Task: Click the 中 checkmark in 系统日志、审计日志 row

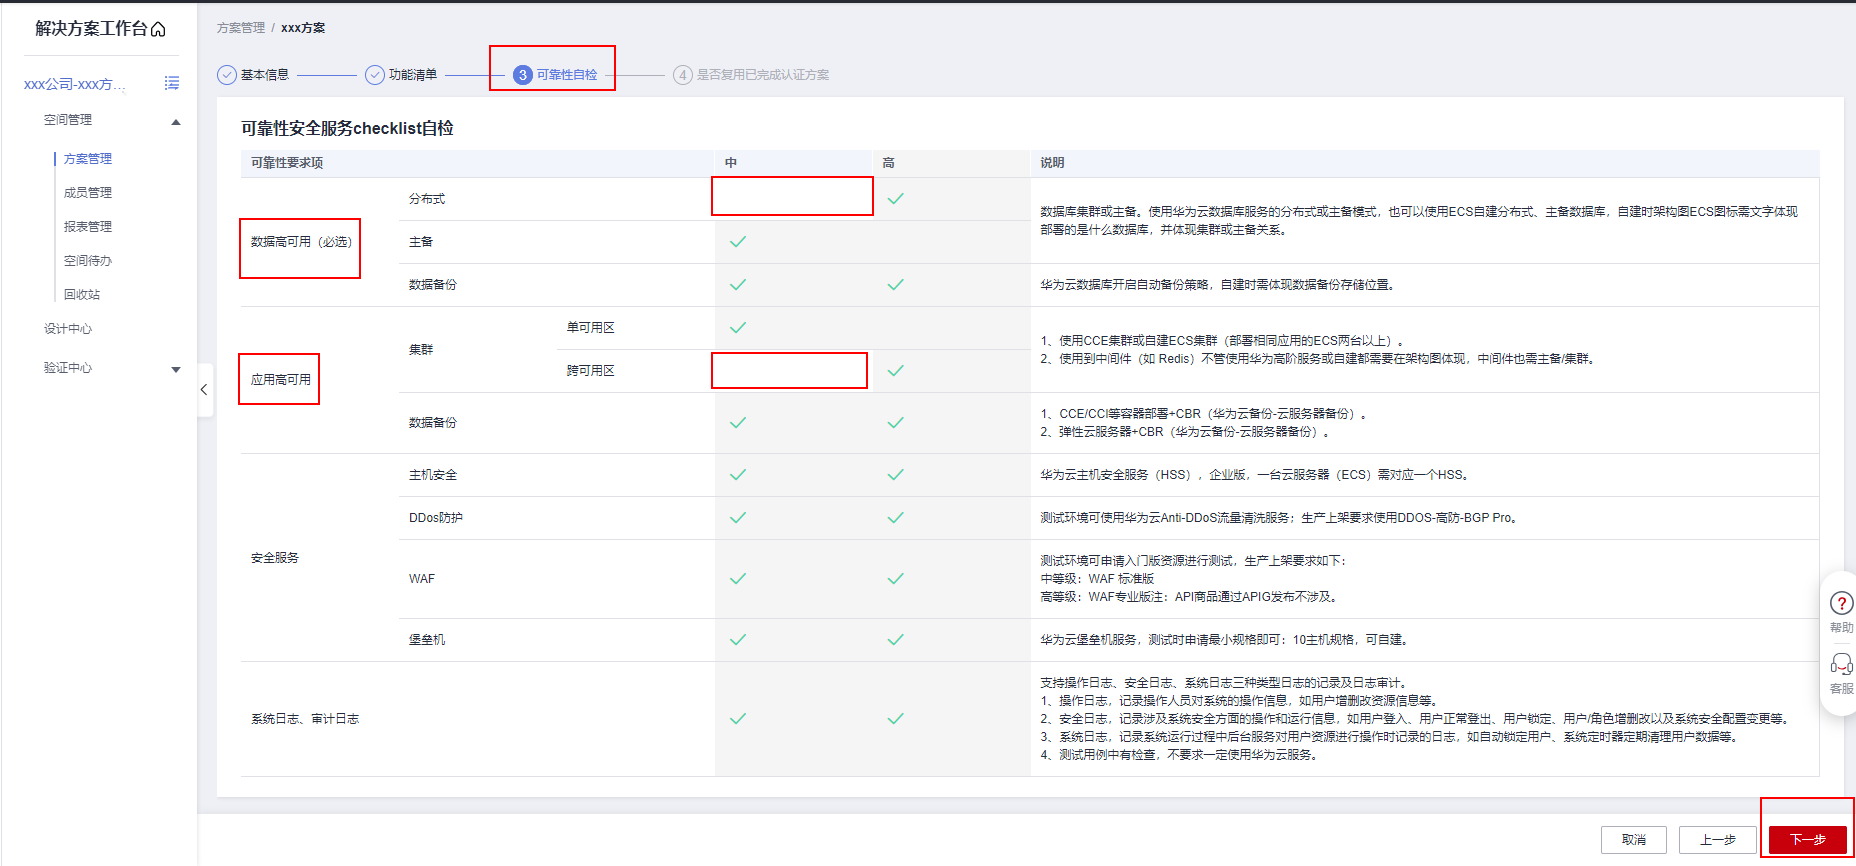Action: tap(738, 719)
